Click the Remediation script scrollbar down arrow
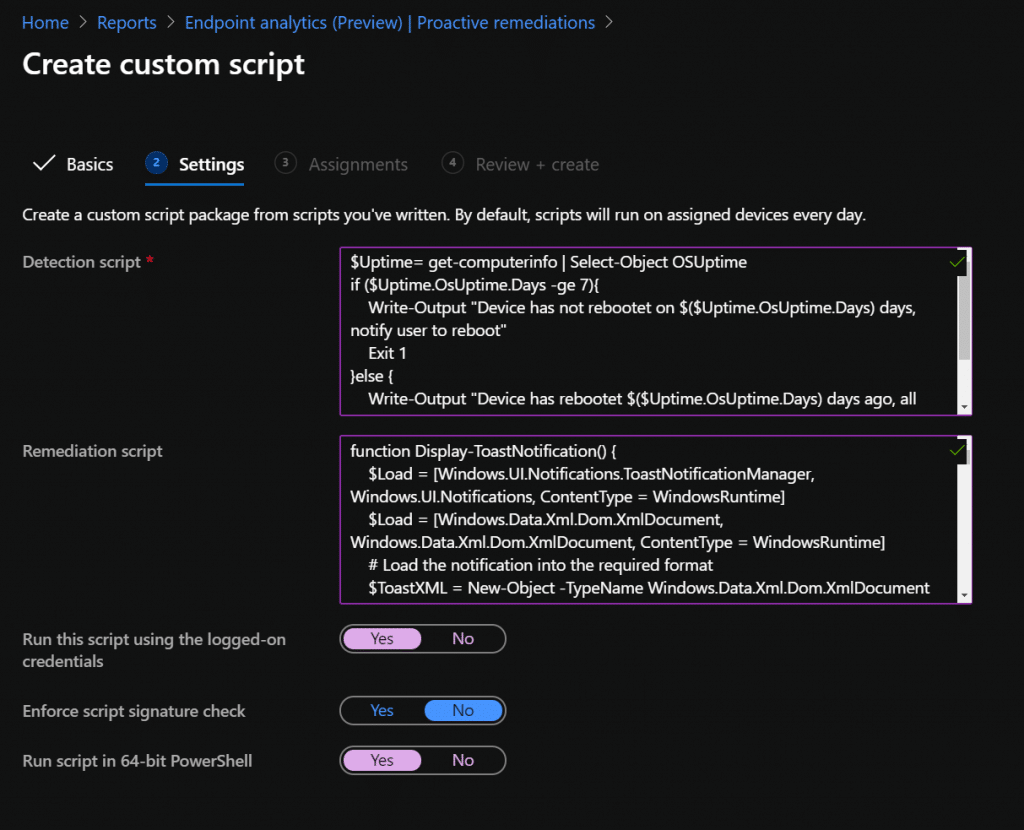Screen dimensions: 1024x830 click(x=962, y=594)
